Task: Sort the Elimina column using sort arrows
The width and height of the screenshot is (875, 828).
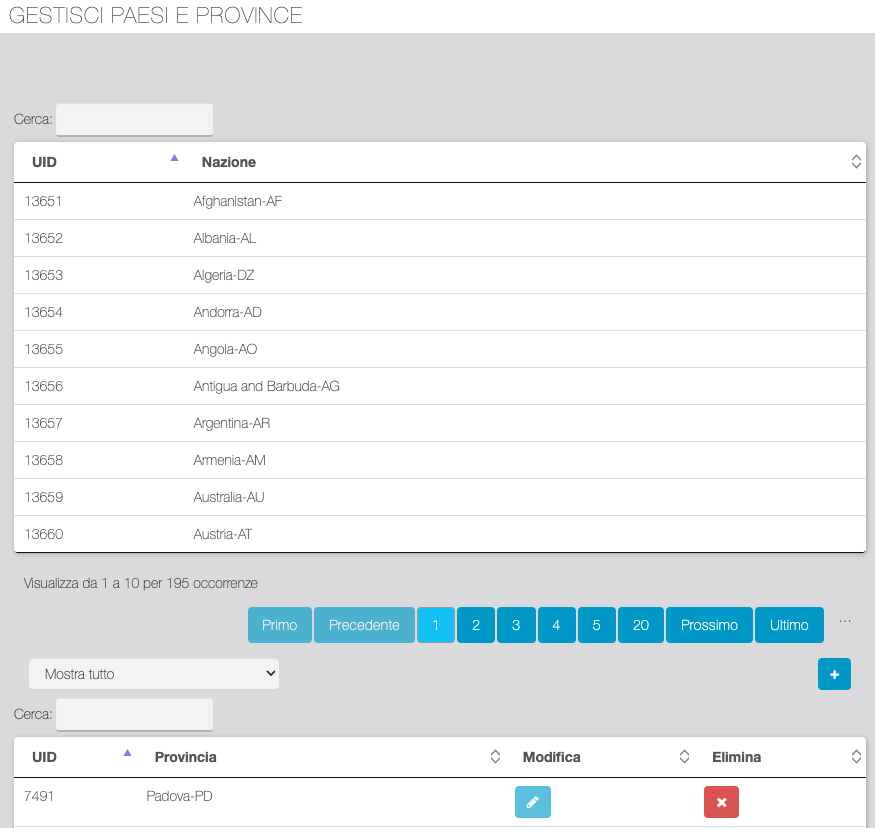Action: click(856, 757)
